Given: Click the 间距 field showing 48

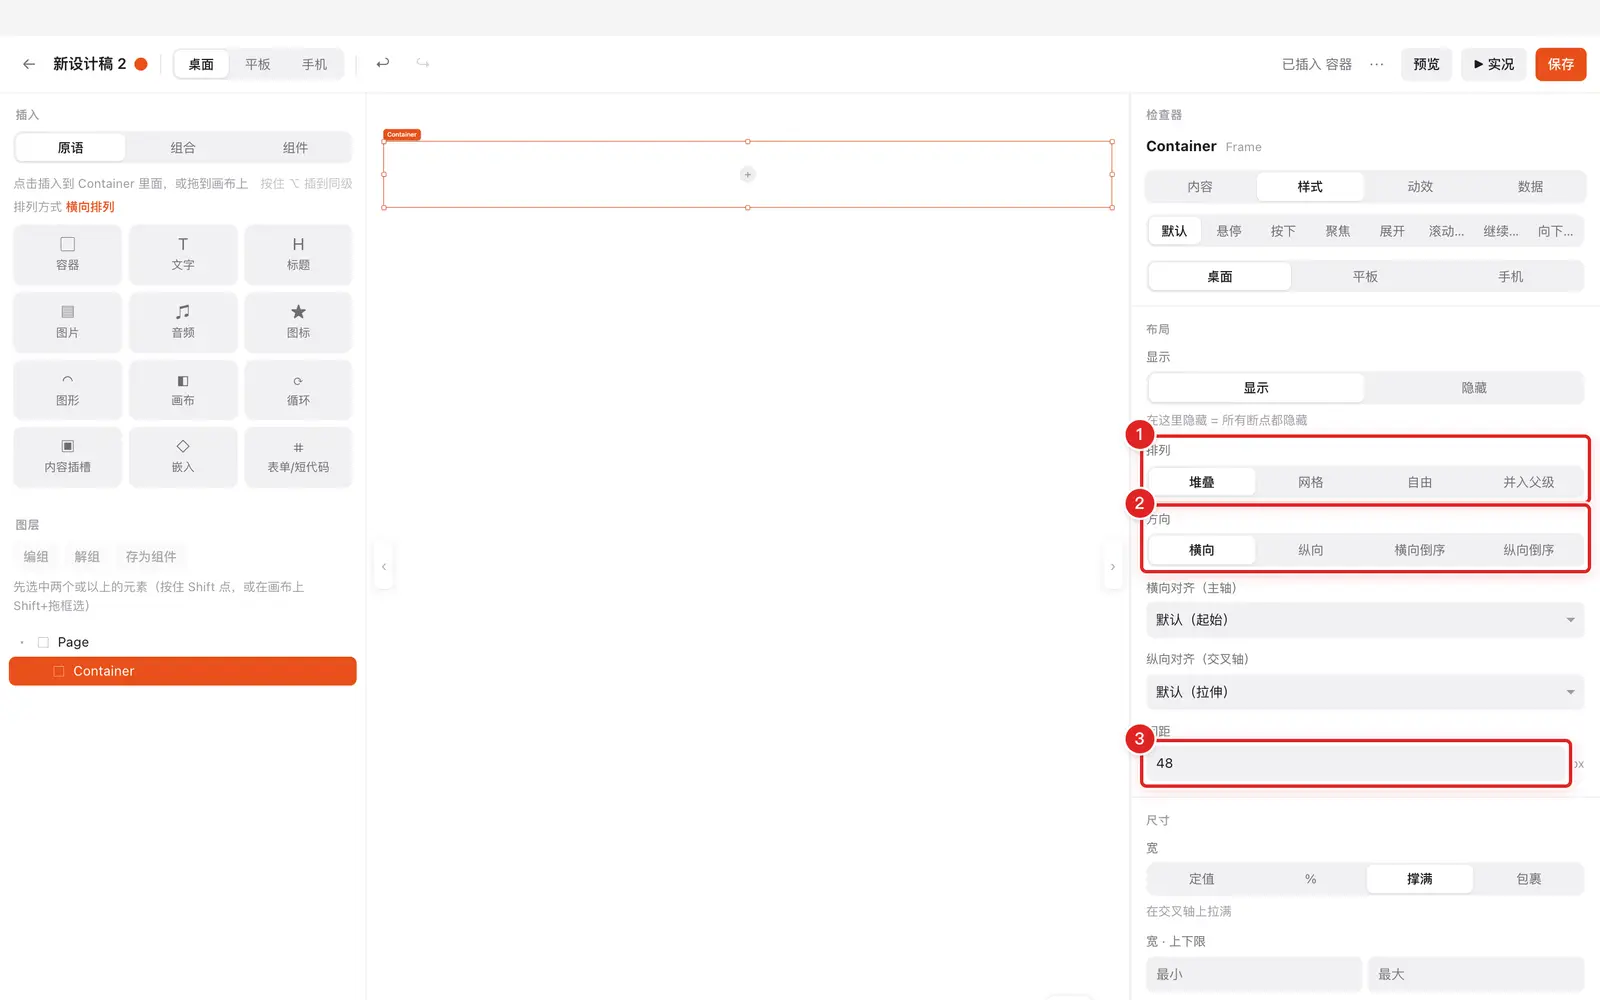Looking at the screenshot, I should (x=1356, y=763).
